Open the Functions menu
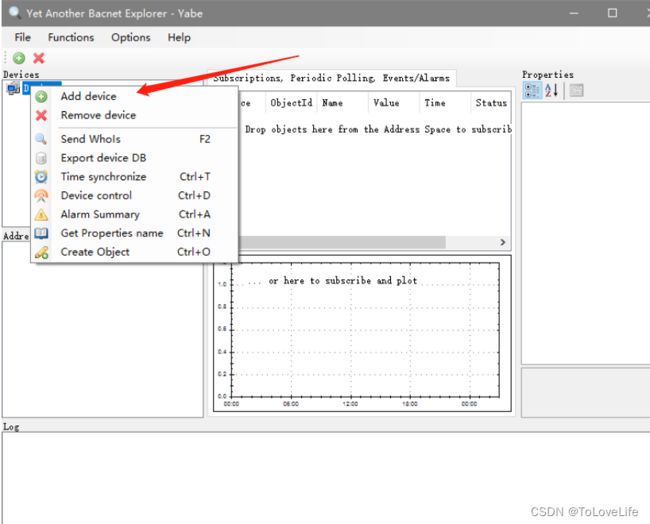 coord(71,37)
